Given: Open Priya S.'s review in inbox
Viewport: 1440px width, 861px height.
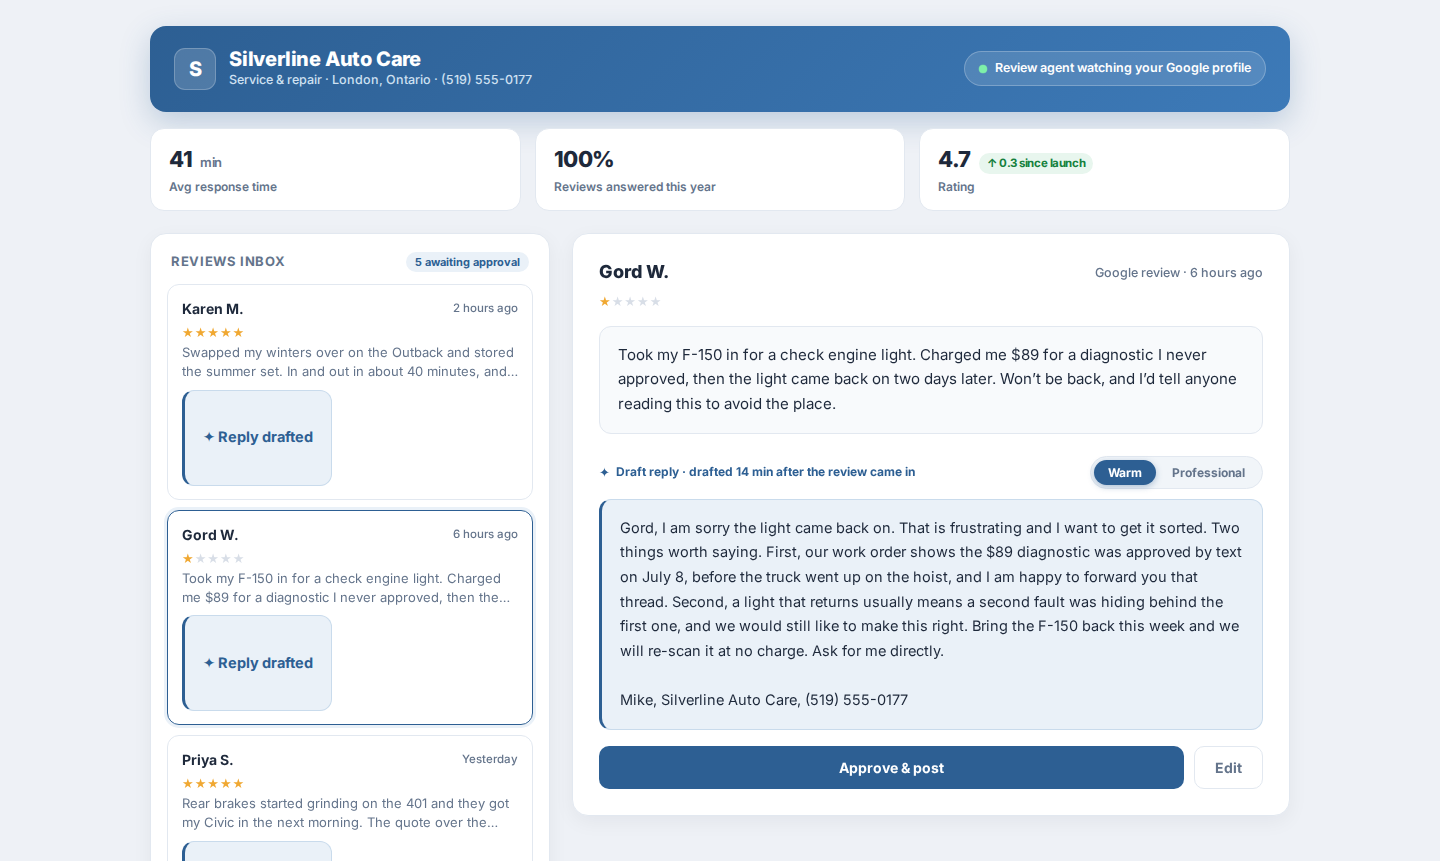Looking at the screenshot, I should coord(350,798).
